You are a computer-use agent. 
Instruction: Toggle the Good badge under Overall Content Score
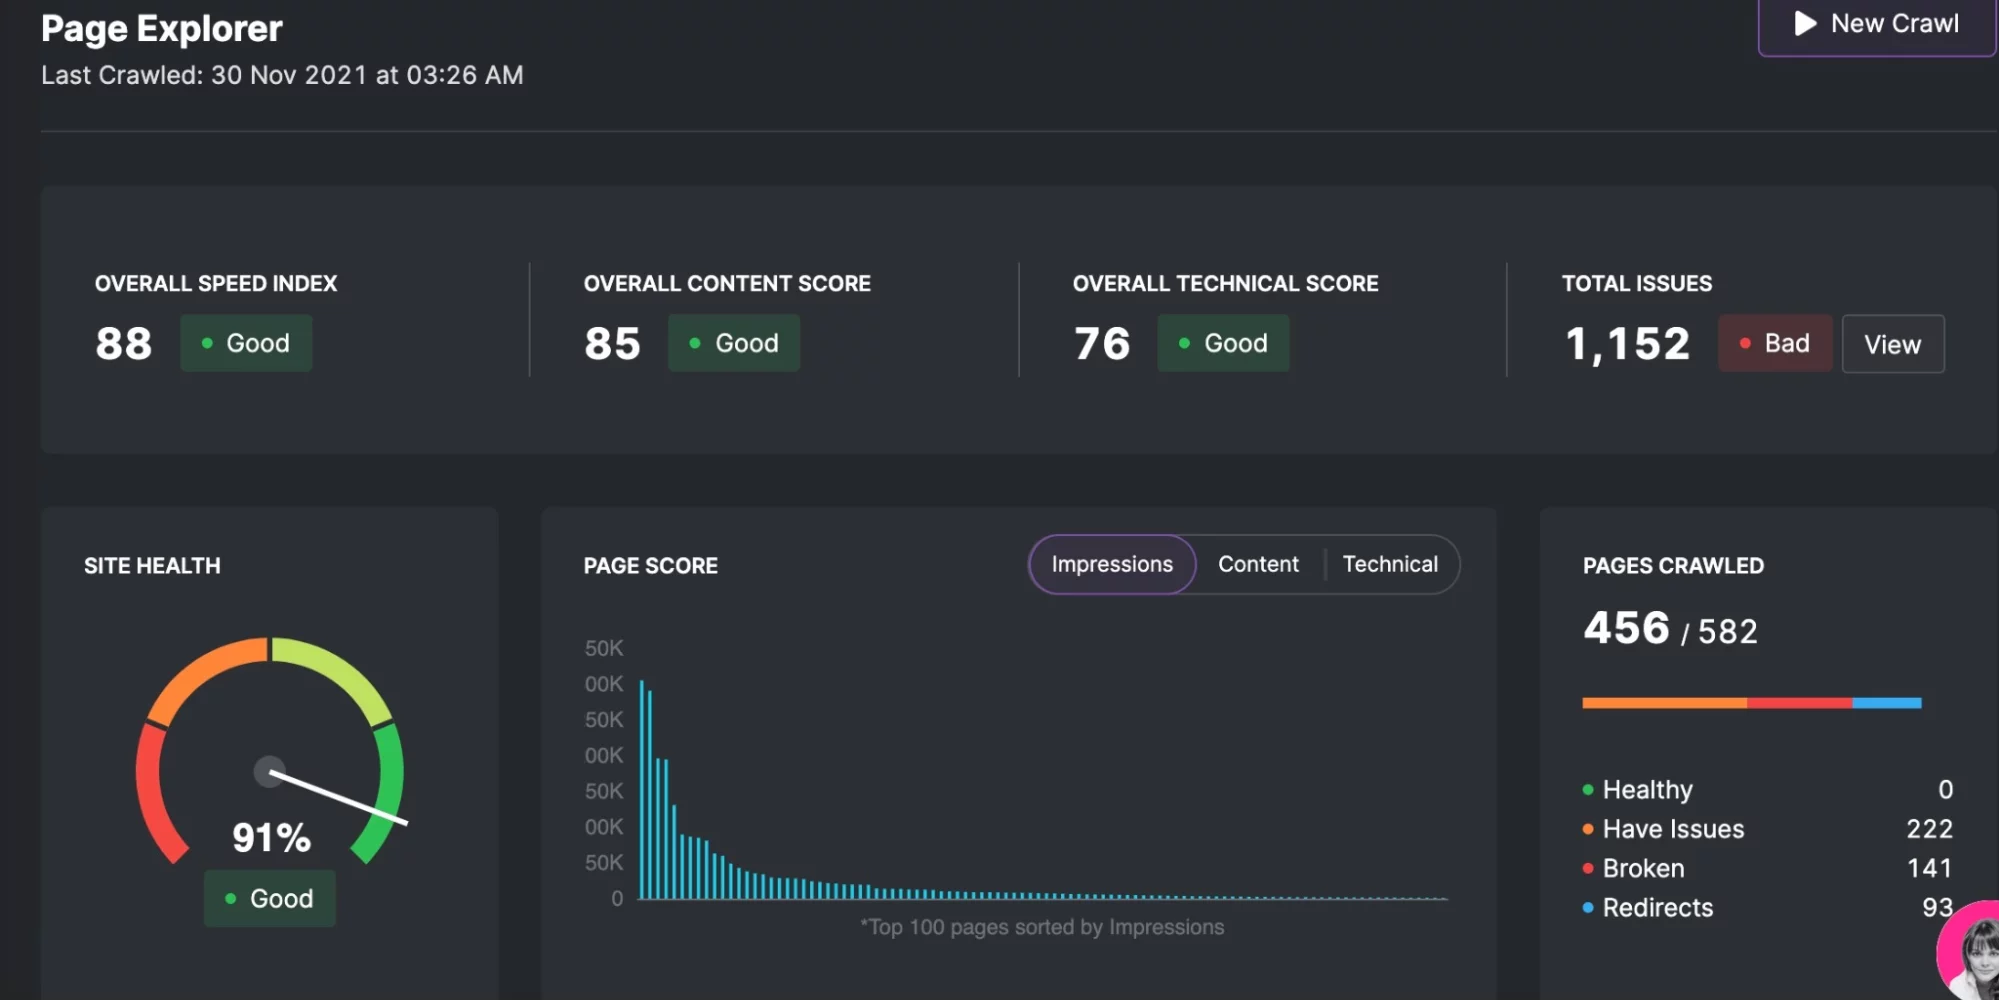coord(734,343)
